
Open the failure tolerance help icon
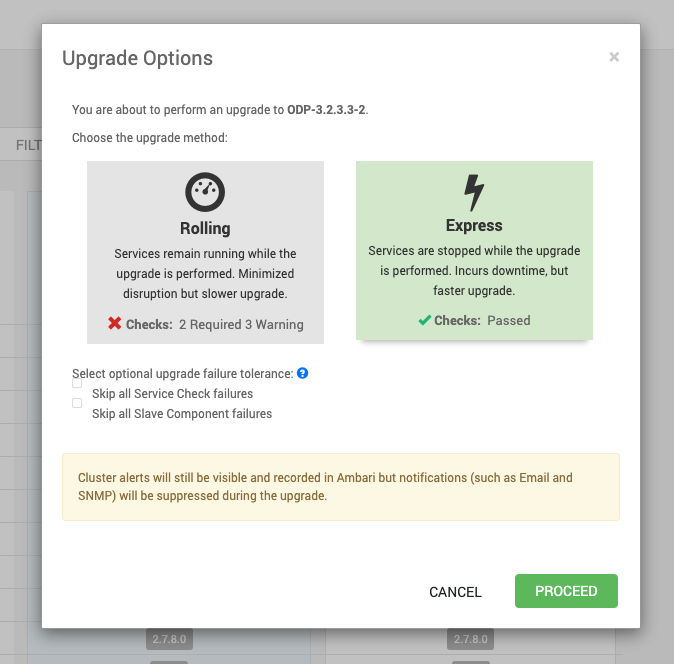point(303,373)
